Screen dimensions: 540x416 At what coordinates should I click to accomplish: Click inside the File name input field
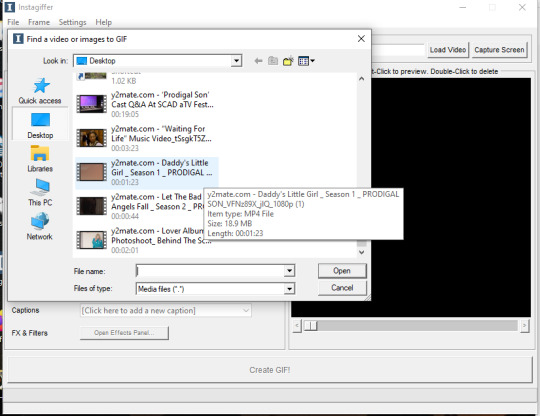coord(210,271)
